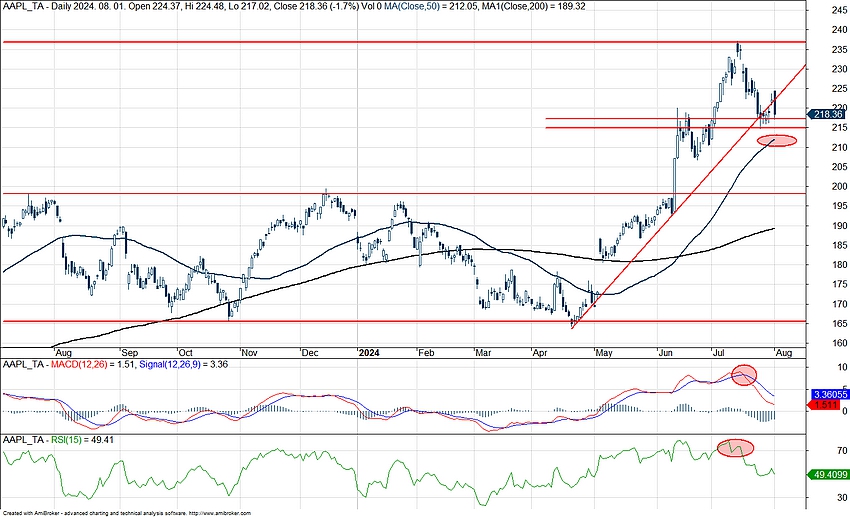Click the 170 price axis label
The width and height of the screenshot is (850, 517).
point(838,304)
